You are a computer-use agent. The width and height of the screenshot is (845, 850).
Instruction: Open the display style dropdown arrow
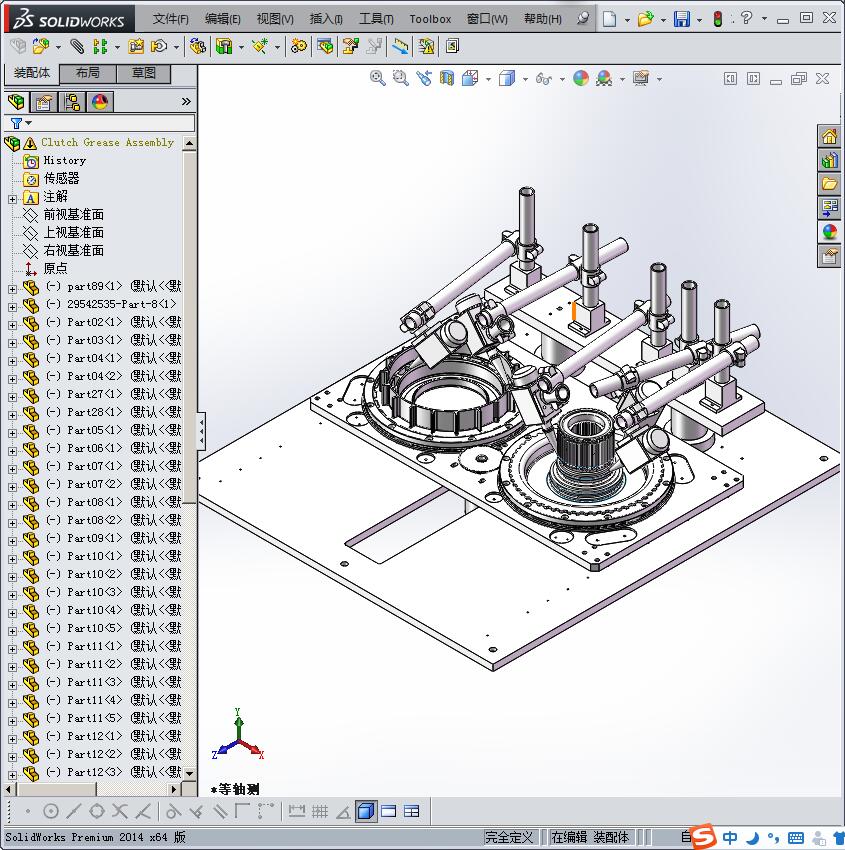[x=525, y=79]
